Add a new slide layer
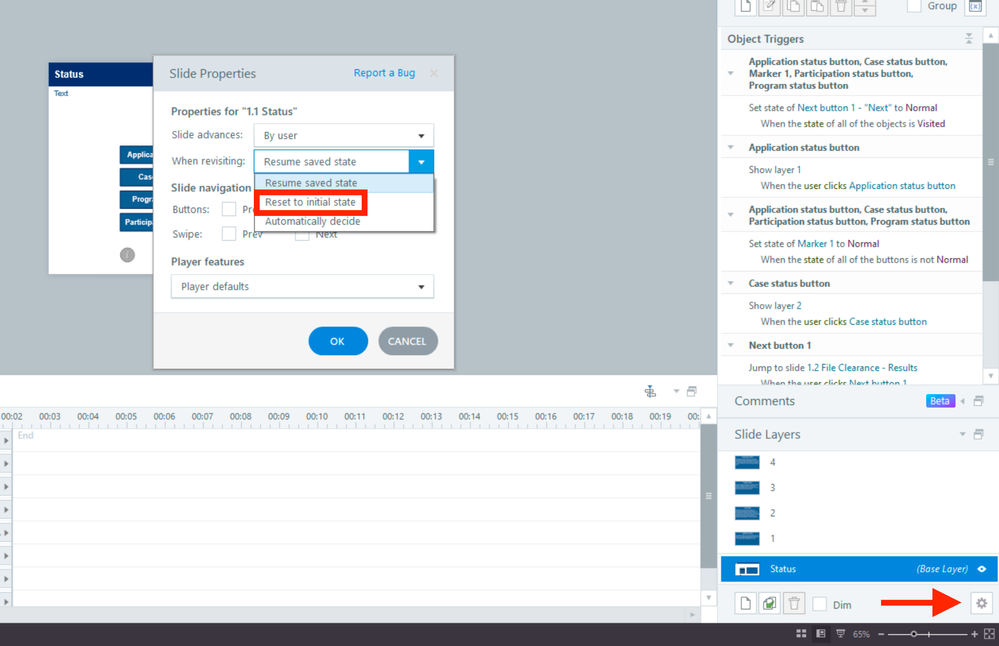The height and width of the screenshot is (646, 999). [746, 603]
